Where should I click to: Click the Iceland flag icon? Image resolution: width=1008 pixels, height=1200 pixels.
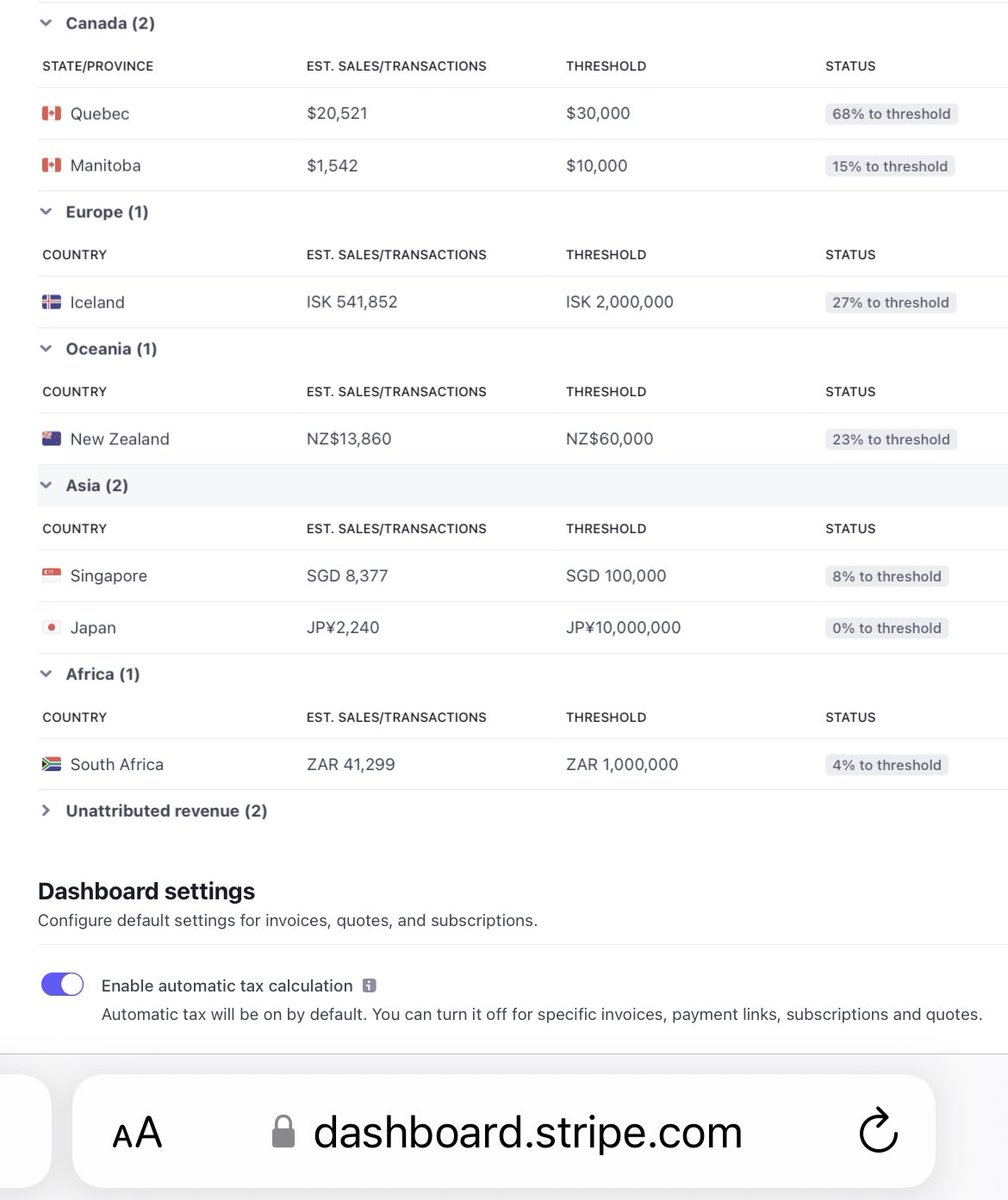coord(51,302)
